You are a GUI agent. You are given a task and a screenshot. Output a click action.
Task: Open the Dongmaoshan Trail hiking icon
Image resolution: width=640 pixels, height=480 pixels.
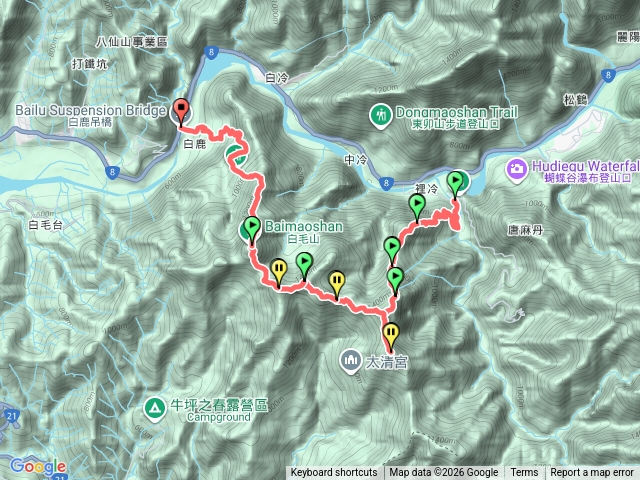click(381, 116)
